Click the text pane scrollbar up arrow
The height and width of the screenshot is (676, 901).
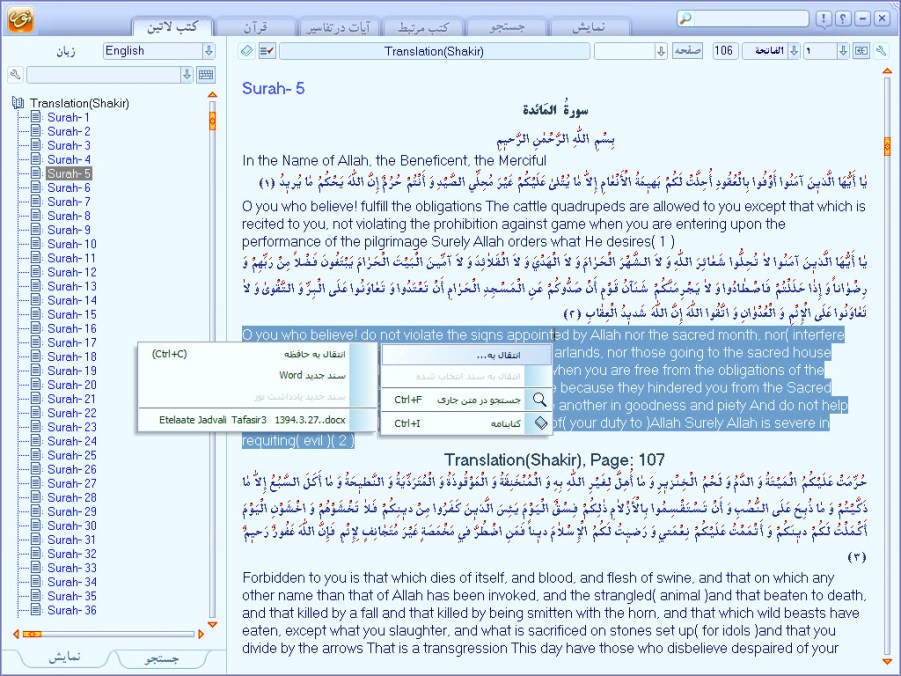pos(887,71)
